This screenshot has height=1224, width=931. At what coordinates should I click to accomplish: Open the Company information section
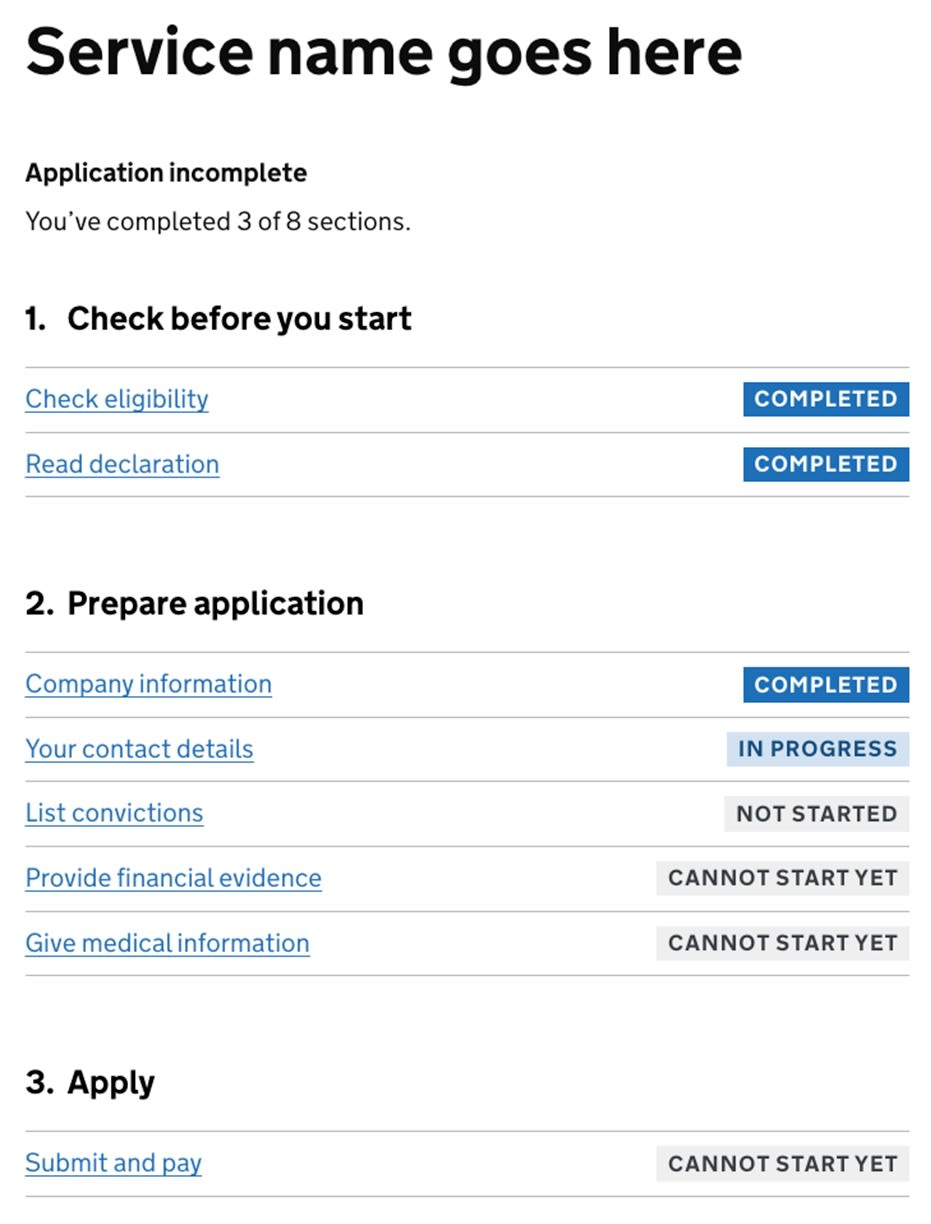point(148,685)
